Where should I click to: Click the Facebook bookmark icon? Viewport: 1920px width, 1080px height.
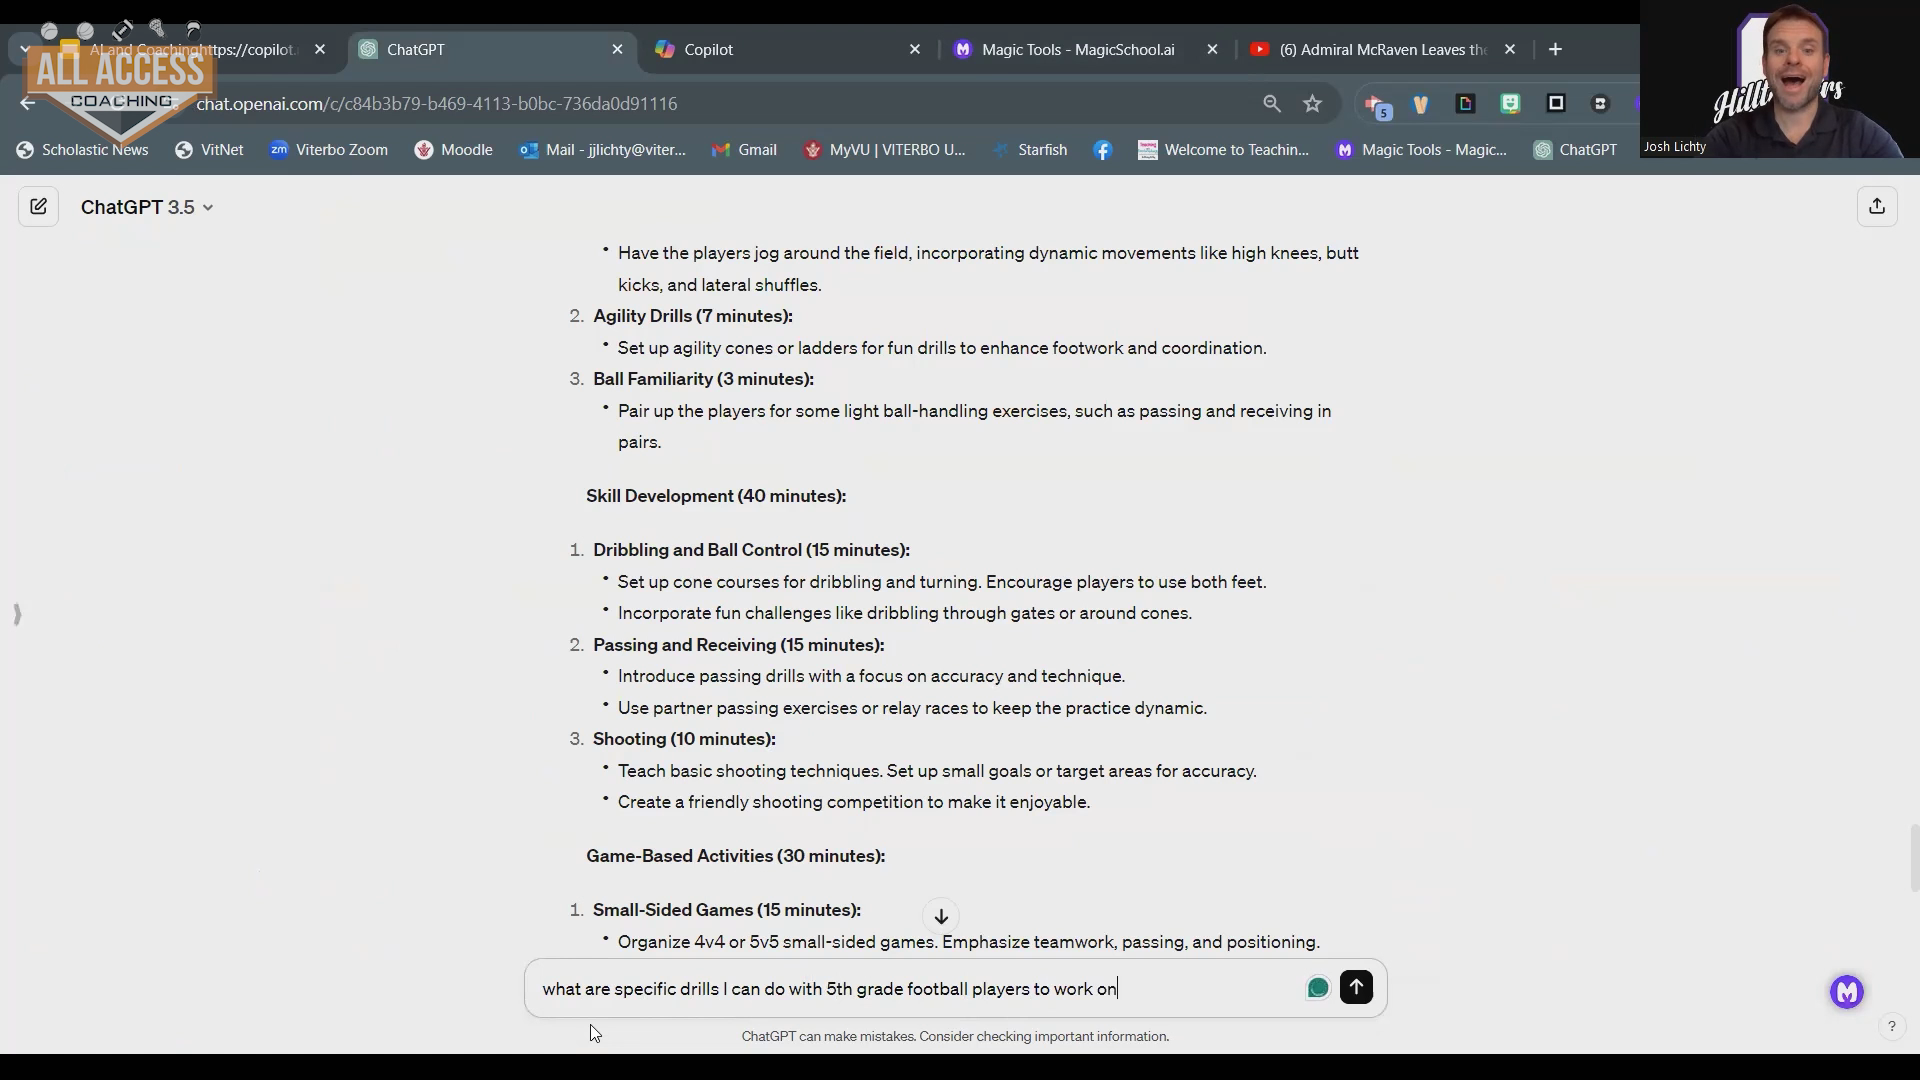coord(1103,150)
